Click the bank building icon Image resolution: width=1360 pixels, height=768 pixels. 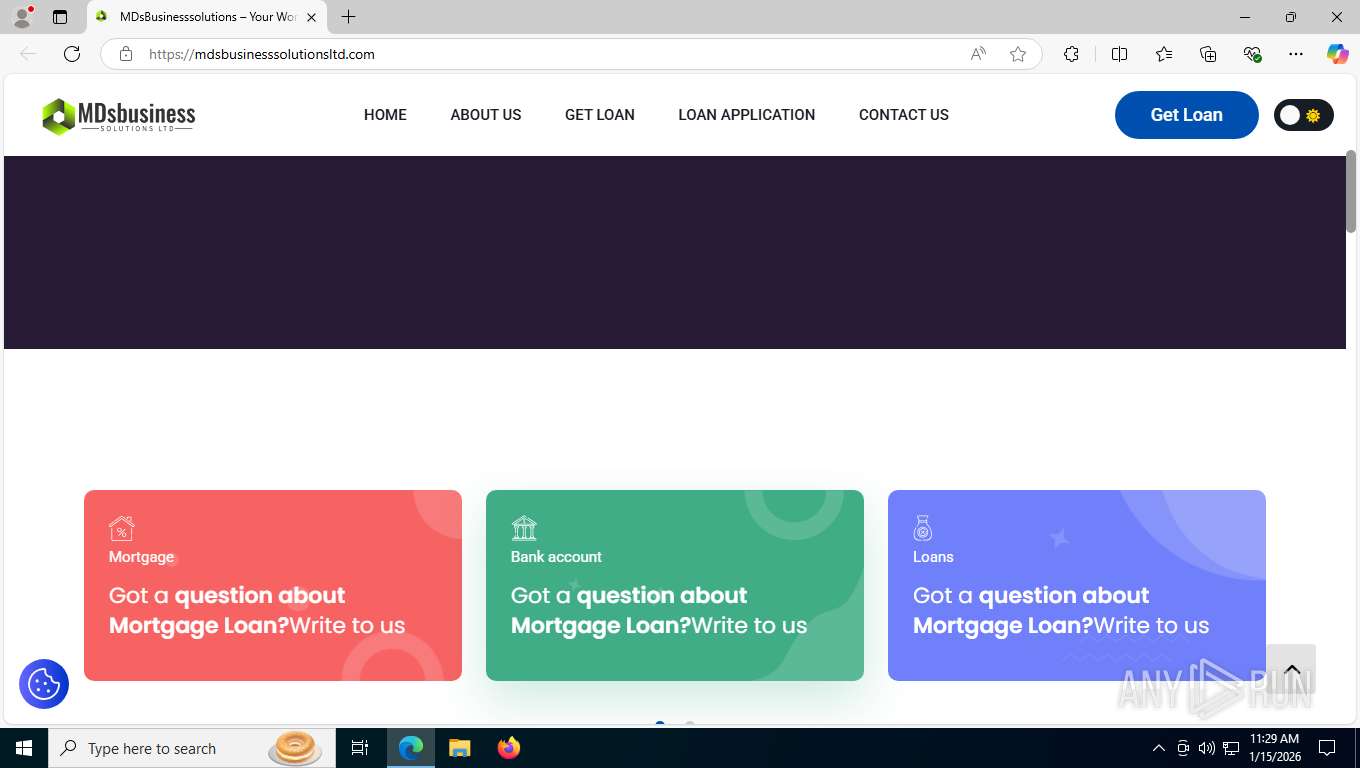click(524, 527)
